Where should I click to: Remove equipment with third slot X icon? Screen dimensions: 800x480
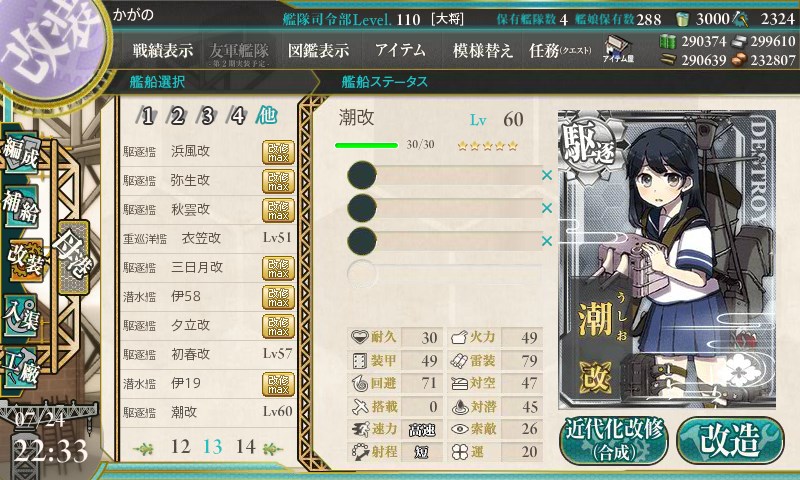point(547,241)
